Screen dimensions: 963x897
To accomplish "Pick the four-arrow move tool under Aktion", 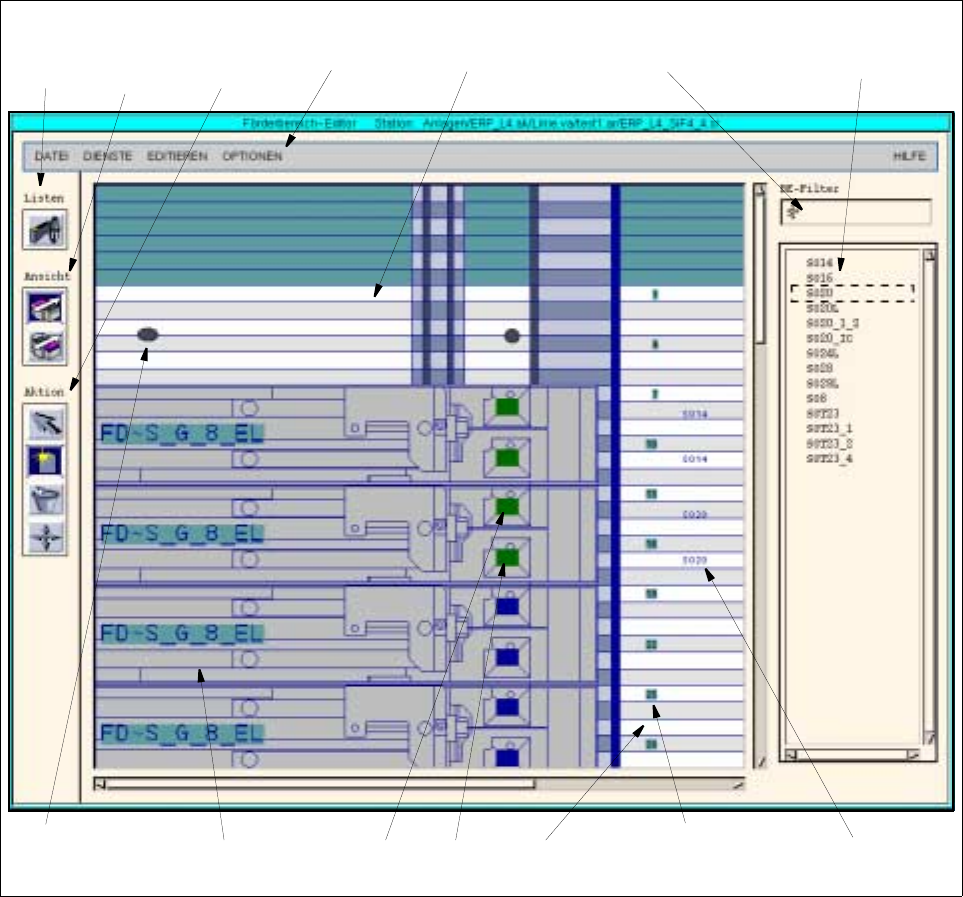I will pos(45,537).
